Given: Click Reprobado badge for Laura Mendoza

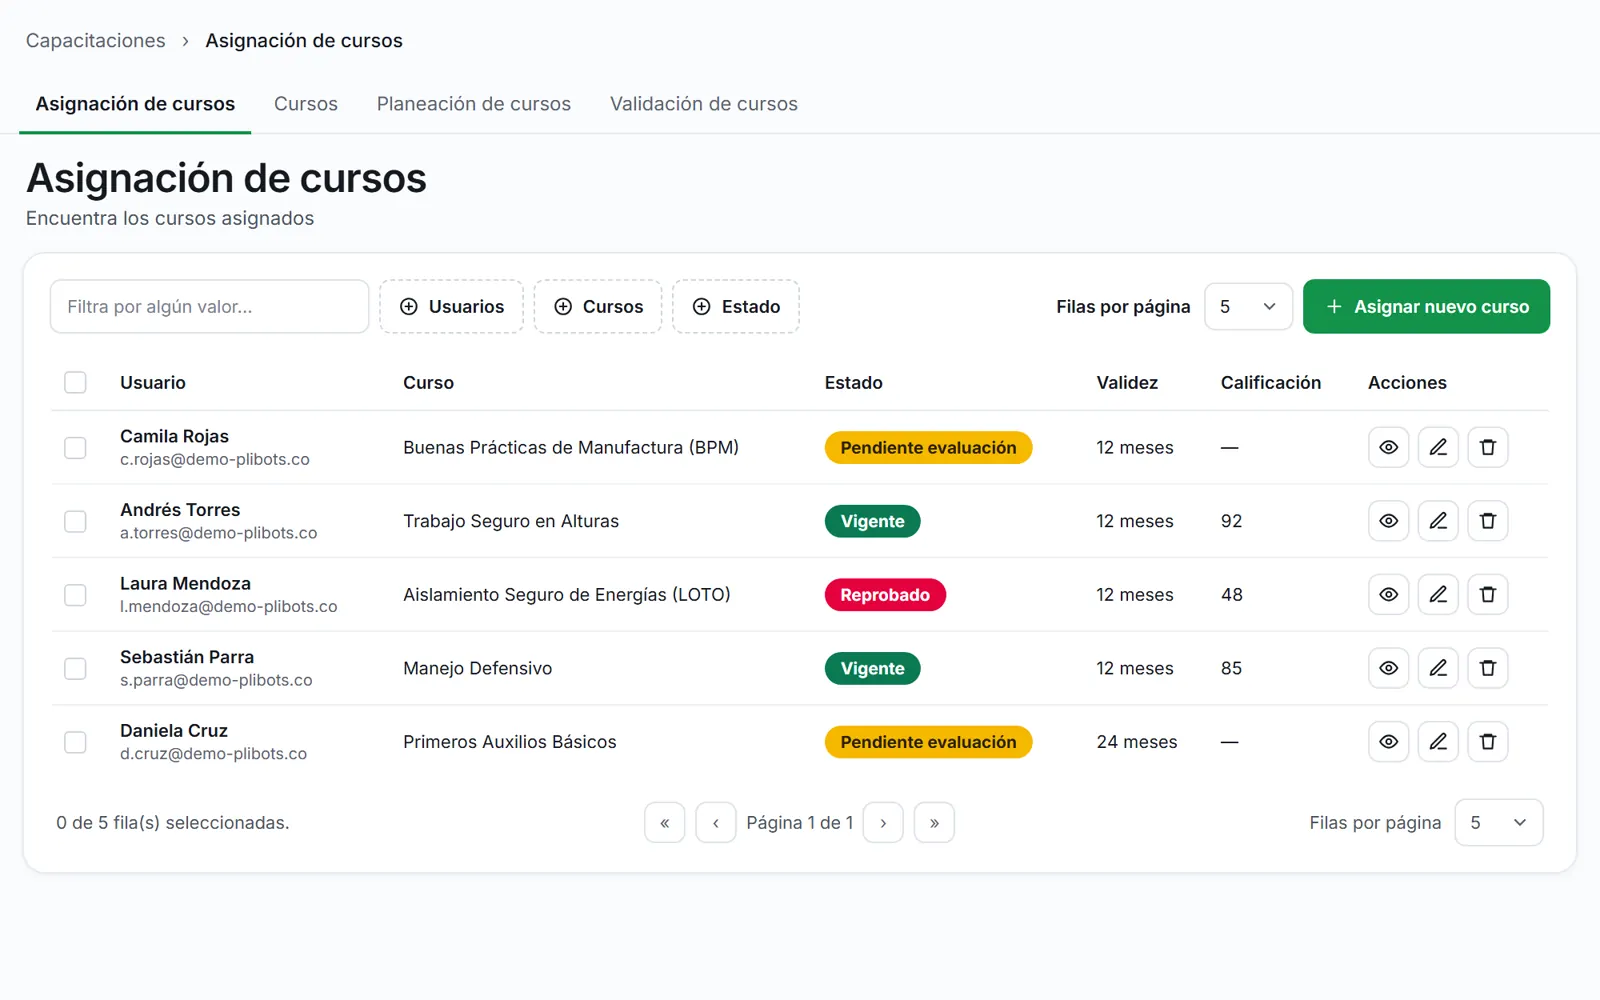Looking at the screenshot, I should tap(885, 595).
